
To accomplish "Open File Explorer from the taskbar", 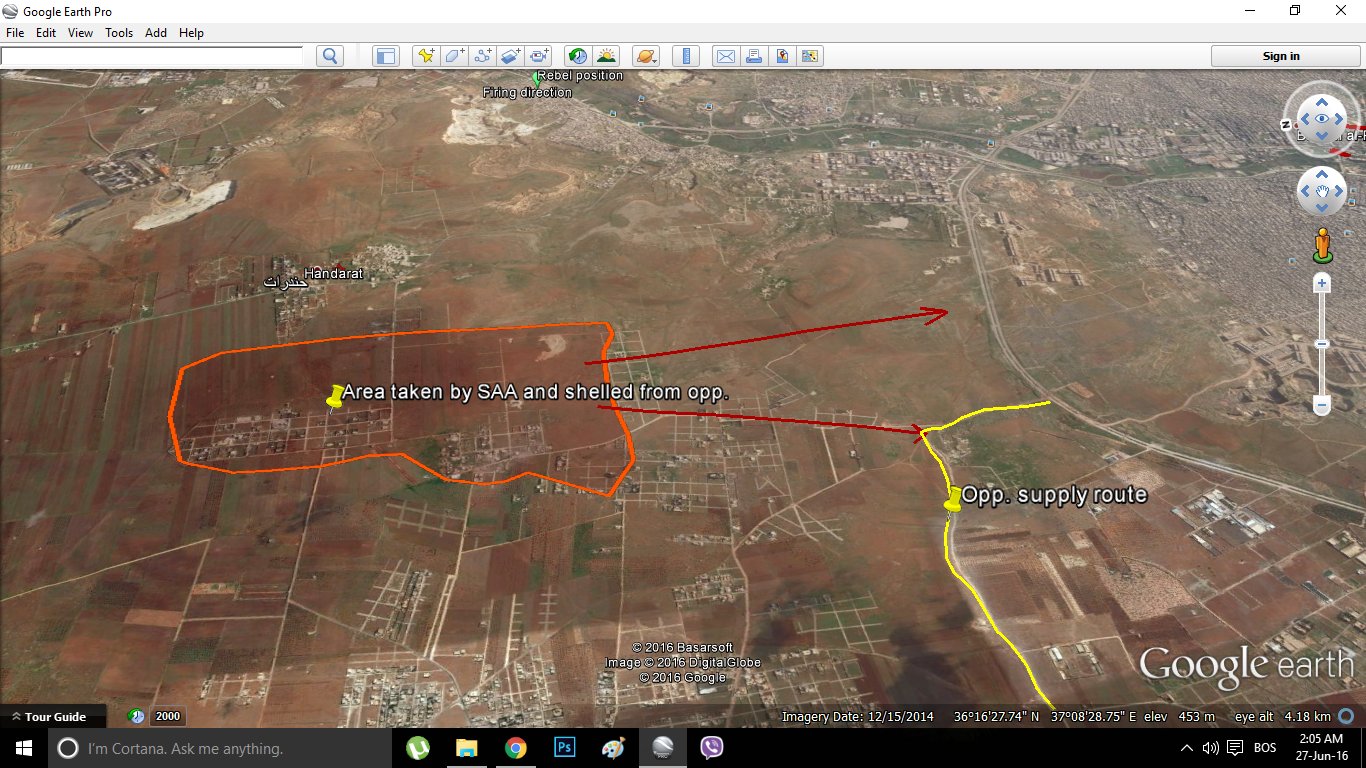I will tap(467, 748).
